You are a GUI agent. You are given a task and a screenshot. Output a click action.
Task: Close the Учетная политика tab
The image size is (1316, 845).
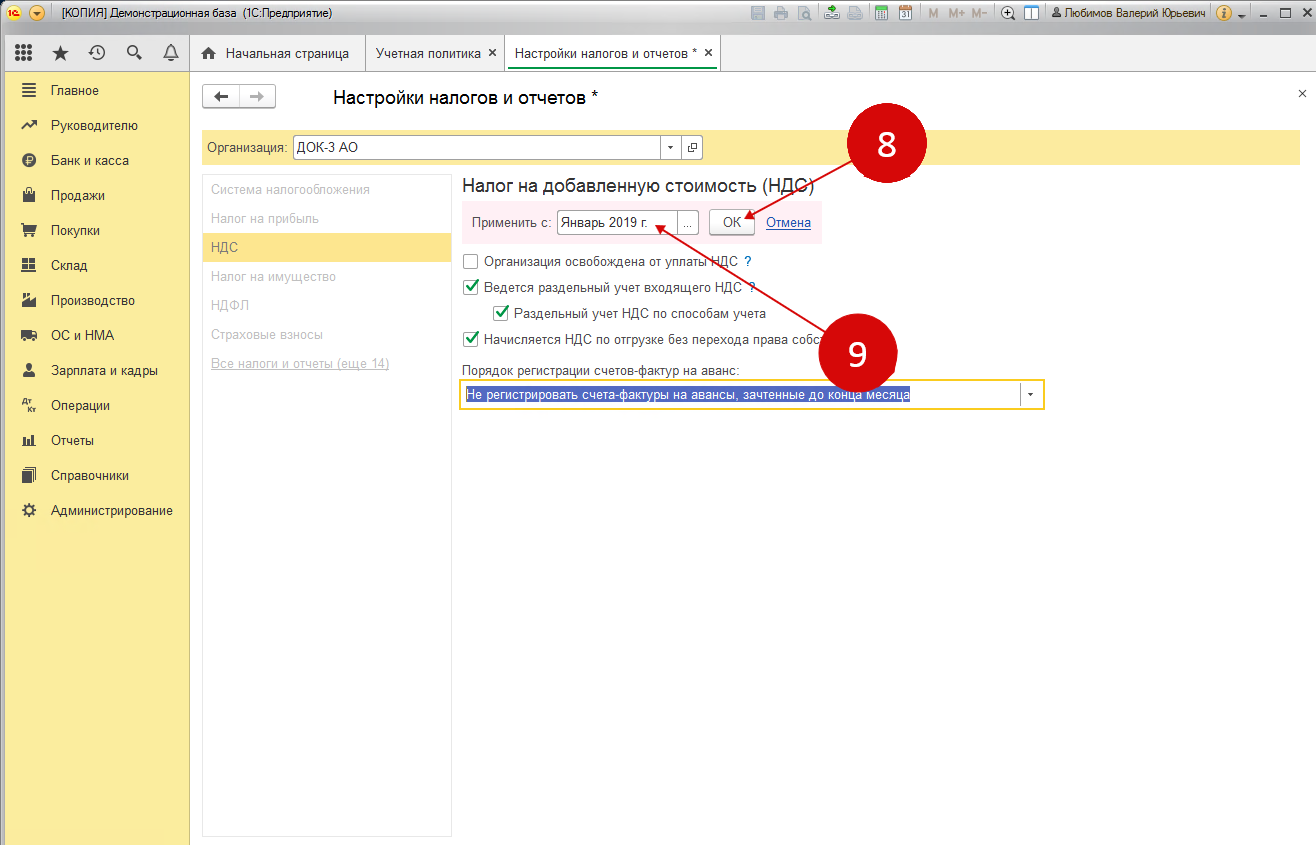point(491,53)
